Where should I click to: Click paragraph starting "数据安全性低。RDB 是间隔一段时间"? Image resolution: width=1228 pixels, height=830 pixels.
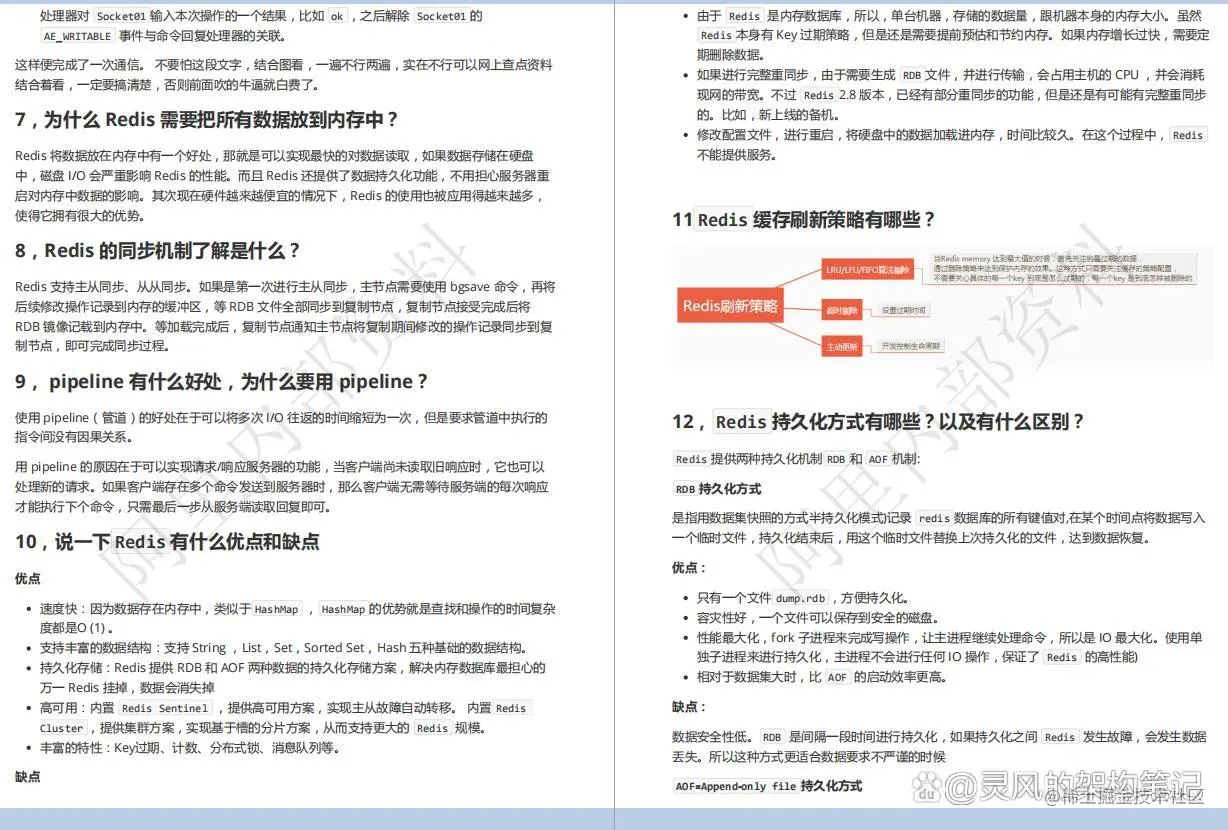pyautogui.click(x=939, y=746)
